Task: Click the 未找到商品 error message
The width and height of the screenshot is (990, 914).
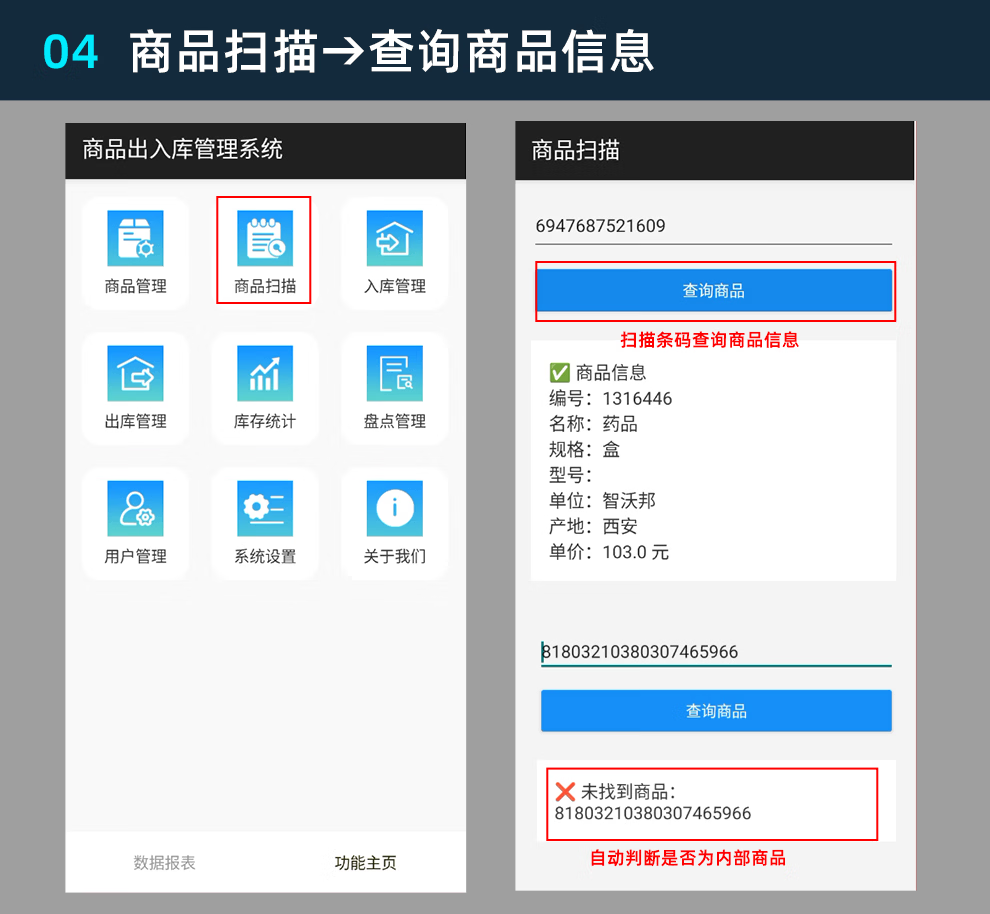Action: pos(653,802)
